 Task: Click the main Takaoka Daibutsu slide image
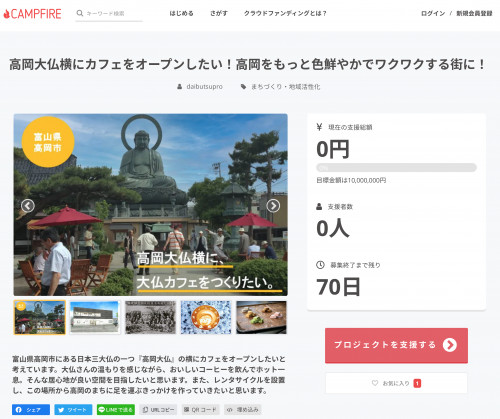pos(150,205)
